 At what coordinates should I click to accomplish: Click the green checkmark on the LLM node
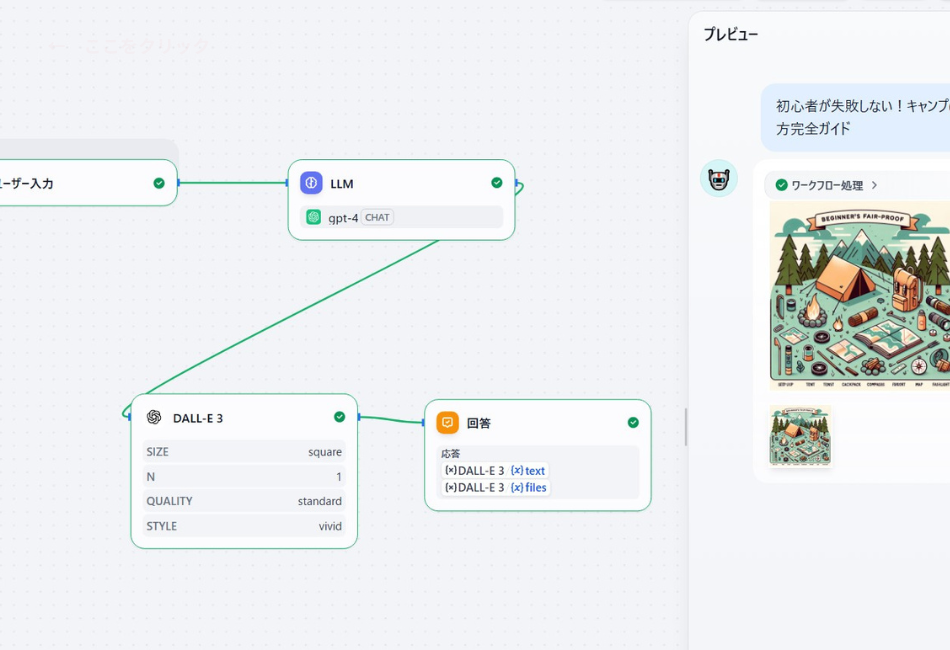496,183
